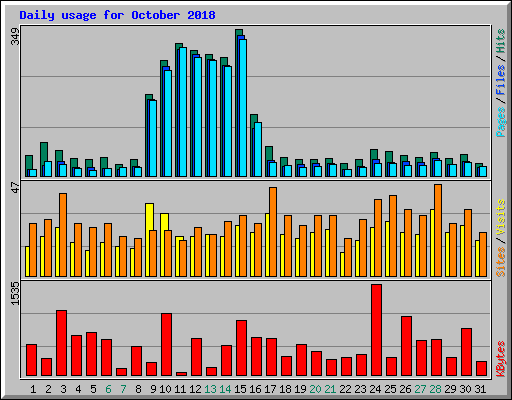Click the cyan Pages bar for day 15
512x400 pixels.
coord(243,108)
